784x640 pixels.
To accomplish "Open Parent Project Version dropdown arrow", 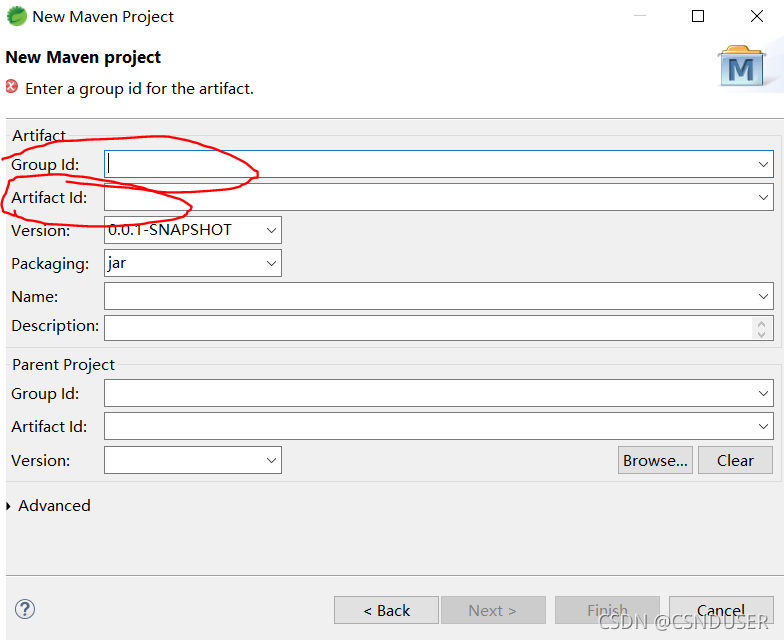I will 271,460.
